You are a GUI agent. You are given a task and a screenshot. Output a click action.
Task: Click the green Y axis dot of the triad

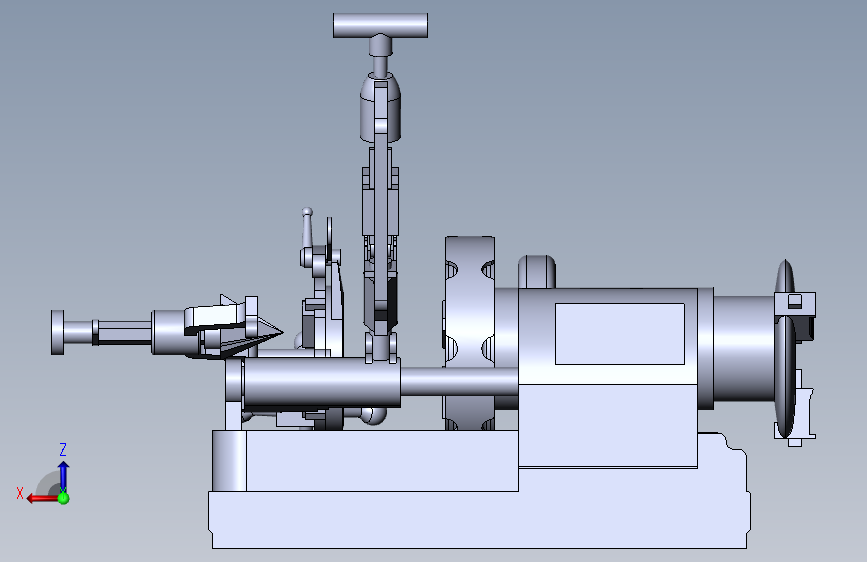[63, 498]
